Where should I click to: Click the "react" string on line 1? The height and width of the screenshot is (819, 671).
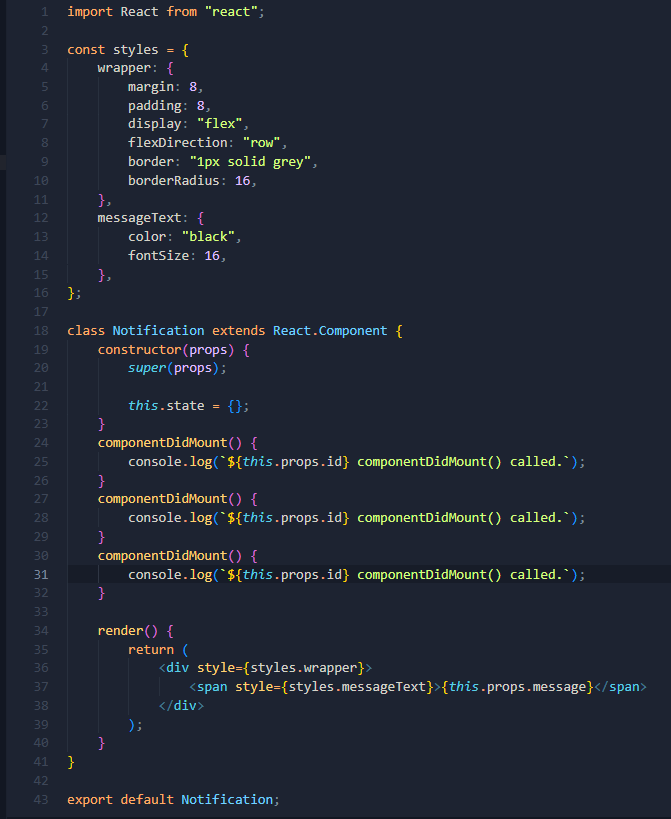231,11
